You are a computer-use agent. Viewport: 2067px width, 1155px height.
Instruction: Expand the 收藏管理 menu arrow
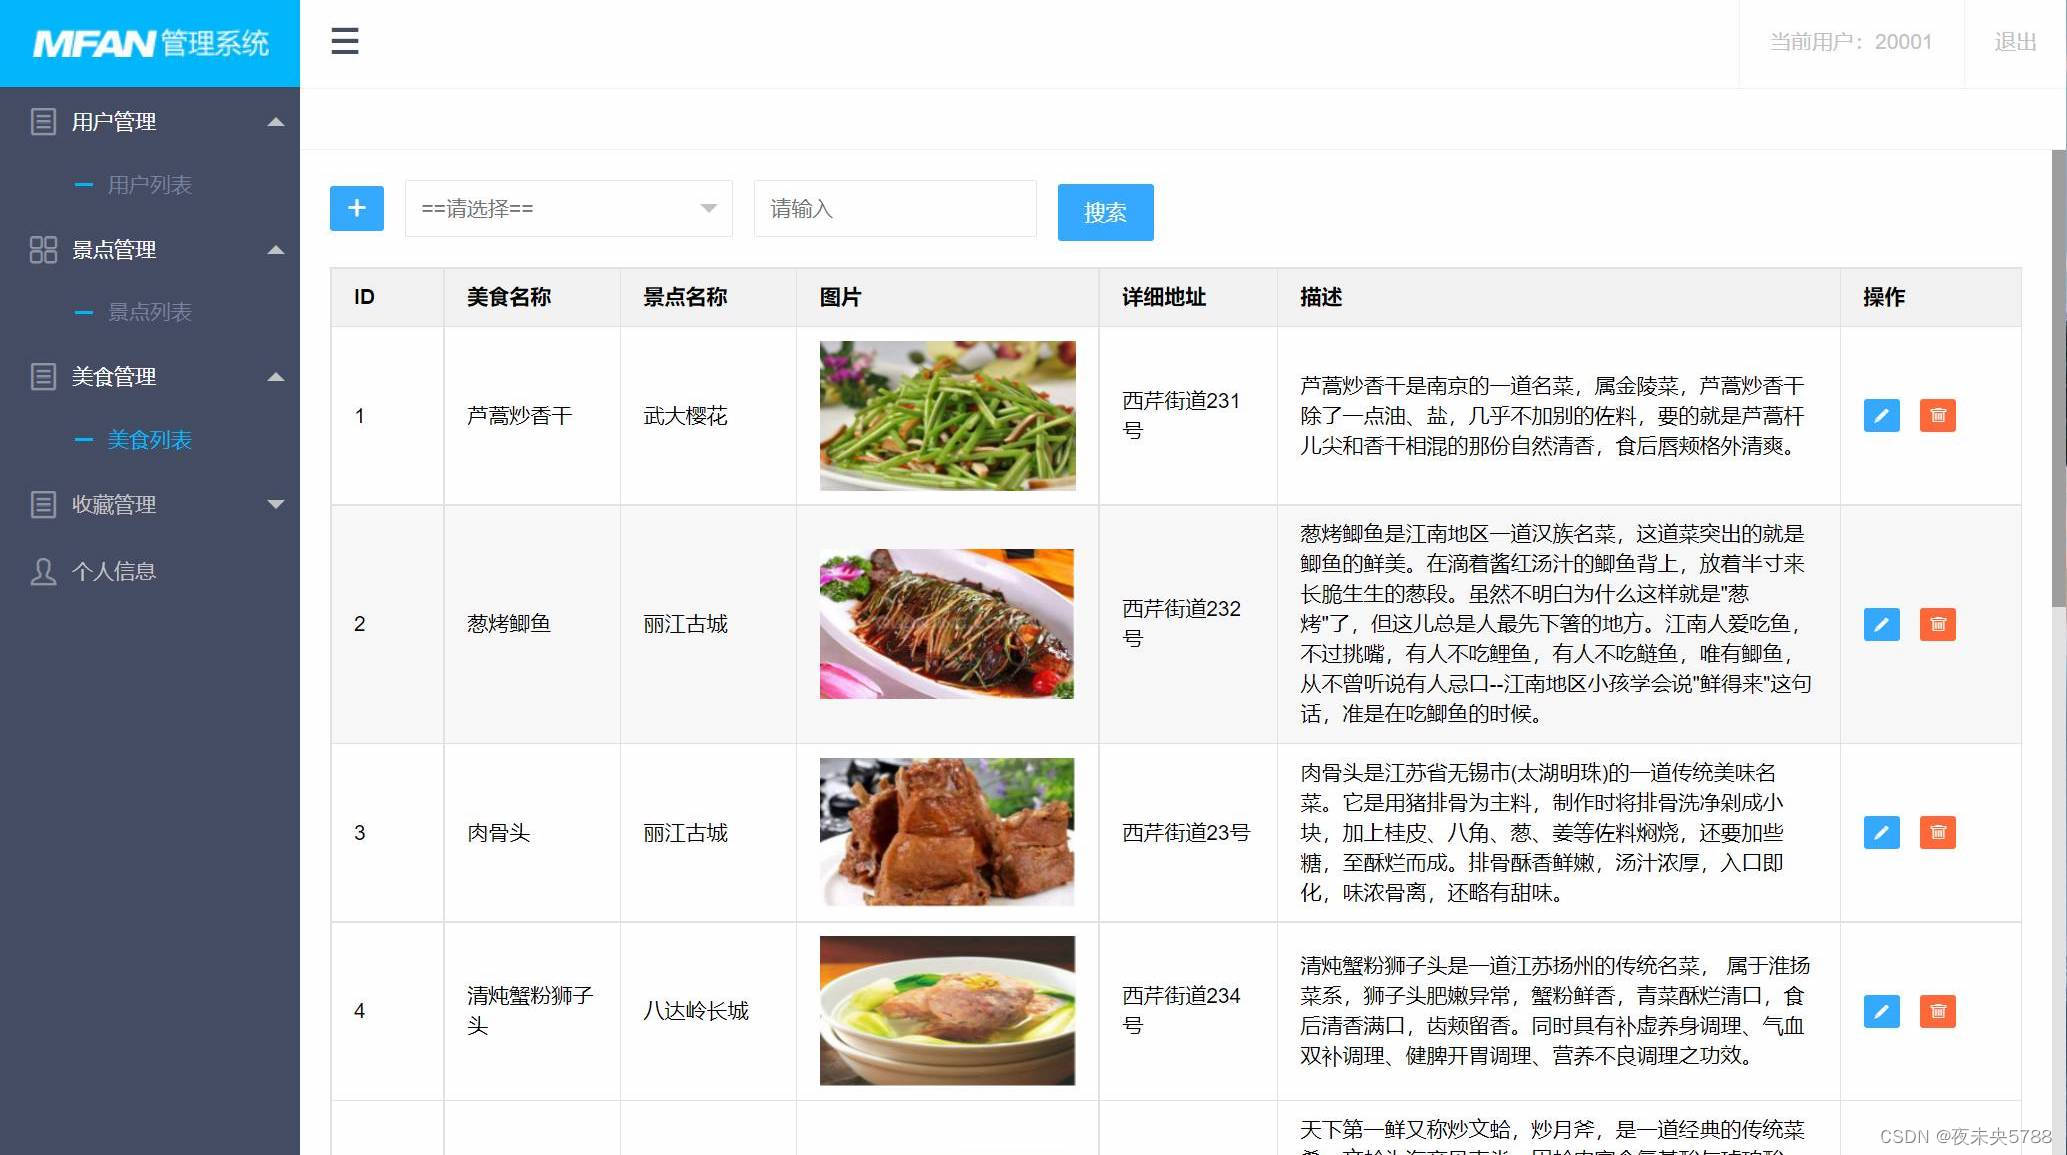[x=276, y=504]
